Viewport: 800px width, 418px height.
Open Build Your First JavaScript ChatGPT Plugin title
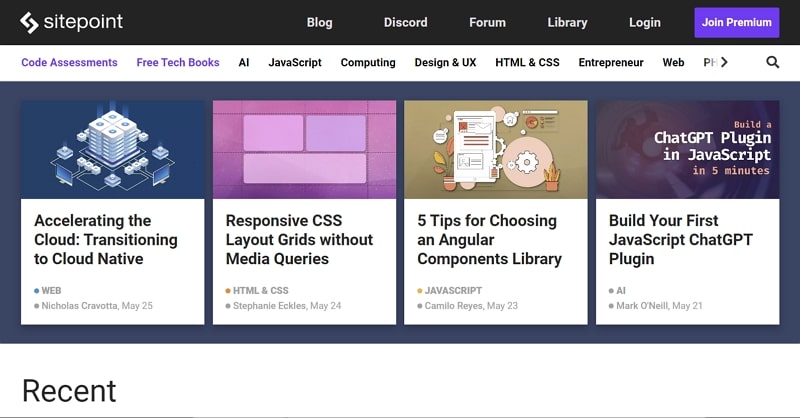click(x=681, y=239)
